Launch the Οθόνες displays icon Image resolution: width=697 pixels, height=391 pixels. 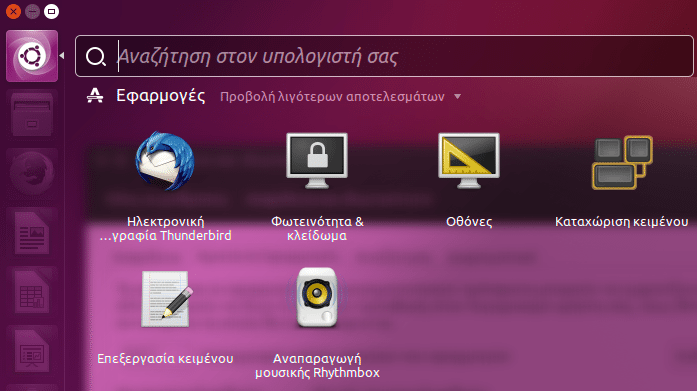pyautogui.click(x=469, y=161)
